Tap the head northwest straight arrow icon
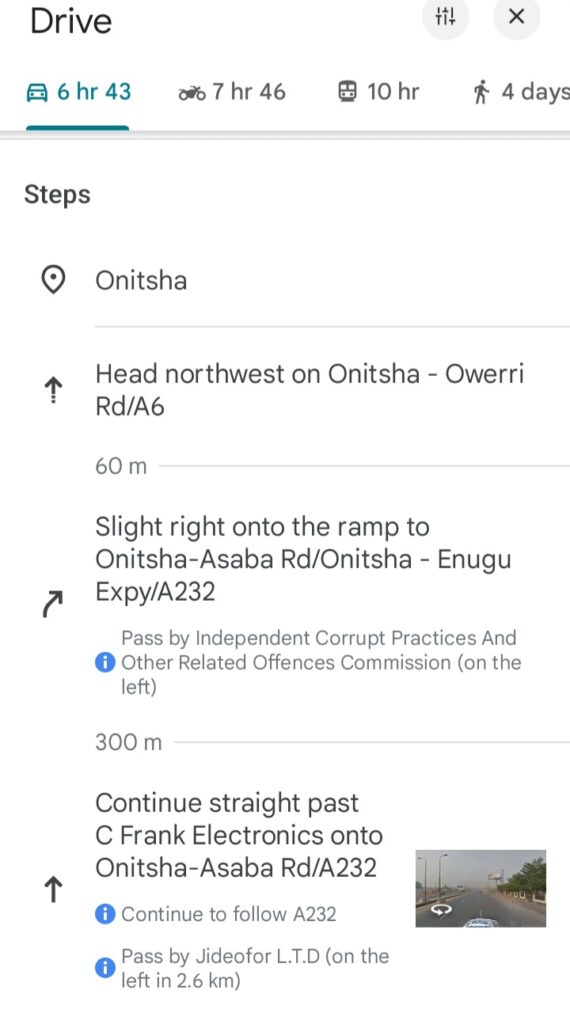 coord(54,391)
